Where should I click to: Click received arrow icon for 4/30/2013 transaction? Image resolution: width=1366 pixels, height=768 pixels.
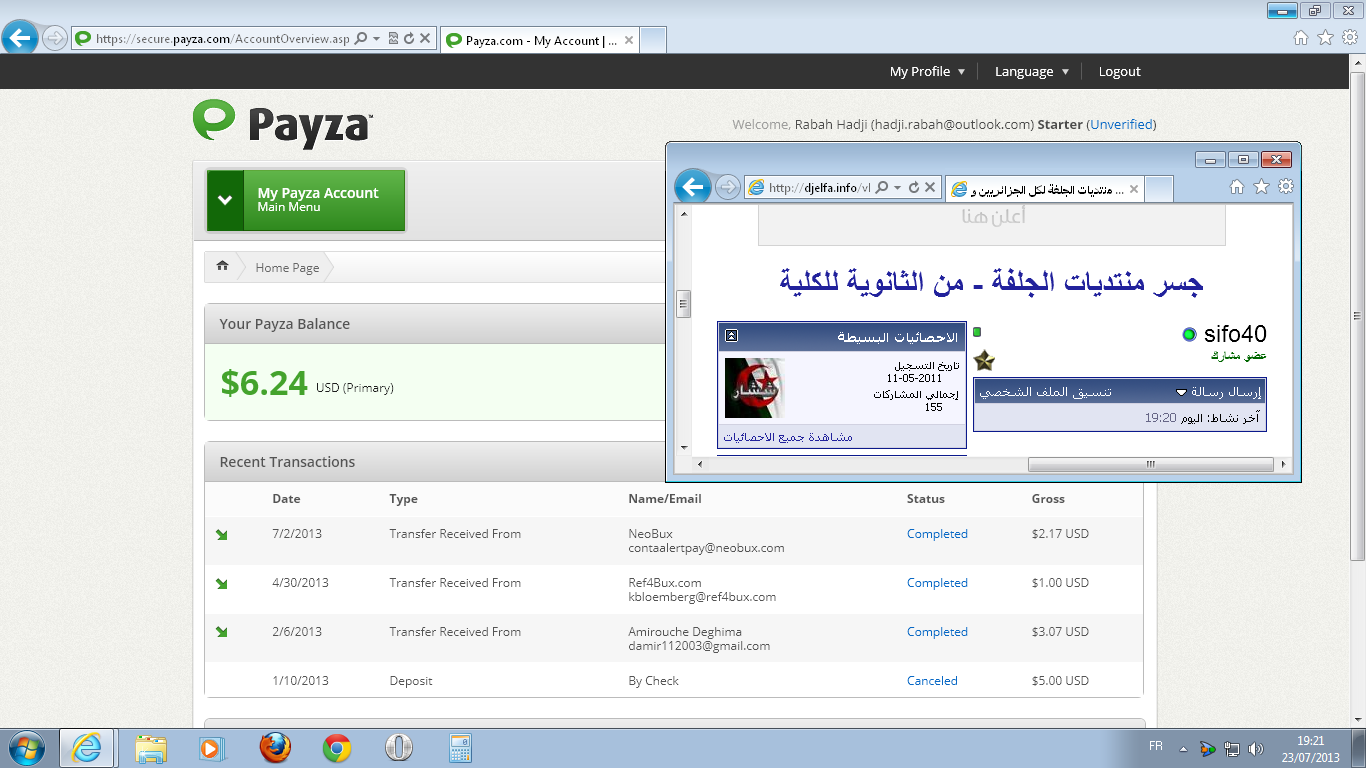coord(222,584)
